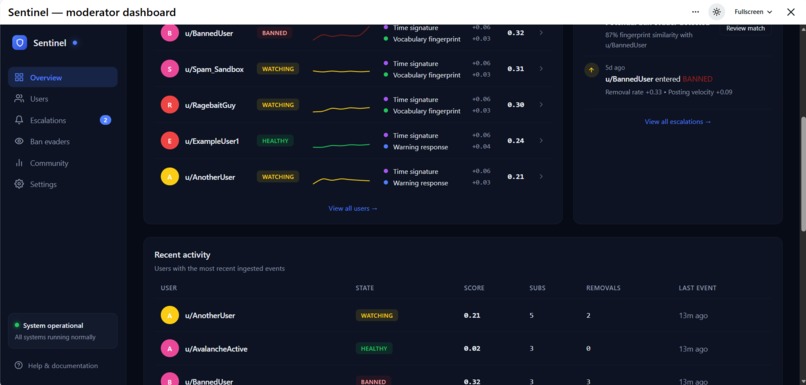806x385 pixels.
Task: Click the LAST EVENT column header
Action: [697, 288]
